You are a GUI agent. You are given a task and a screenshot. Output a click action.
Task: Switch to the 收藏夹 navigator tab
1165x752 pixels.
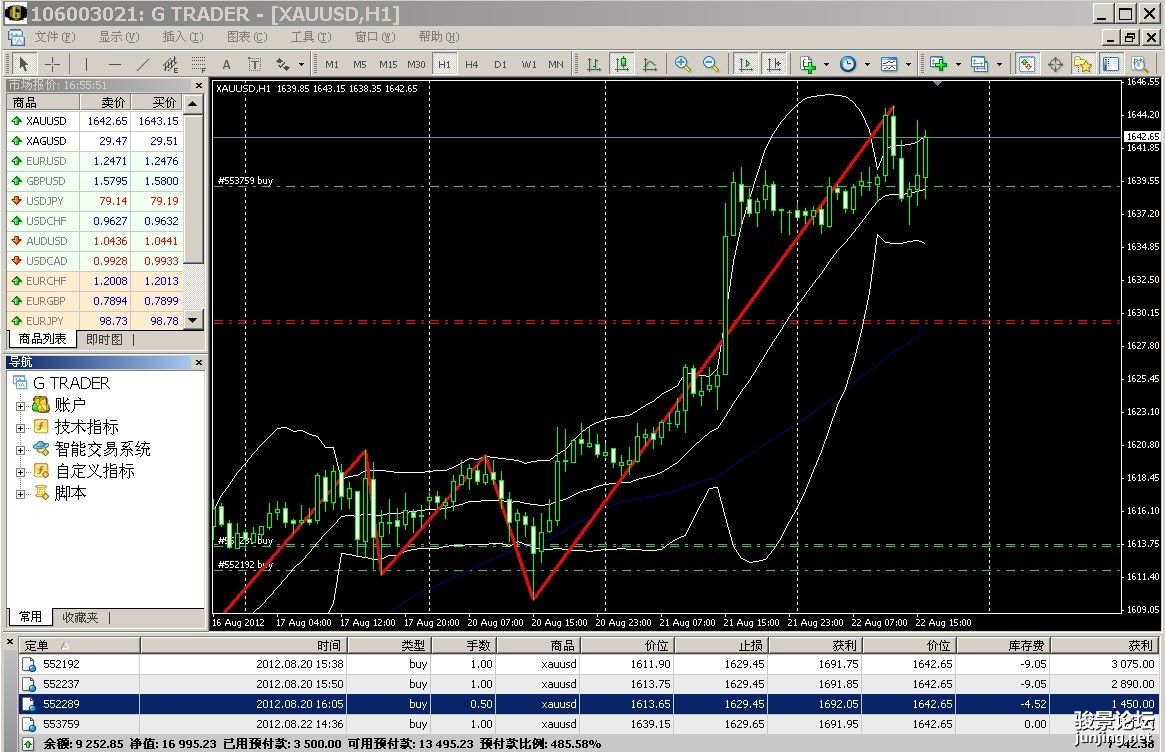79,618
